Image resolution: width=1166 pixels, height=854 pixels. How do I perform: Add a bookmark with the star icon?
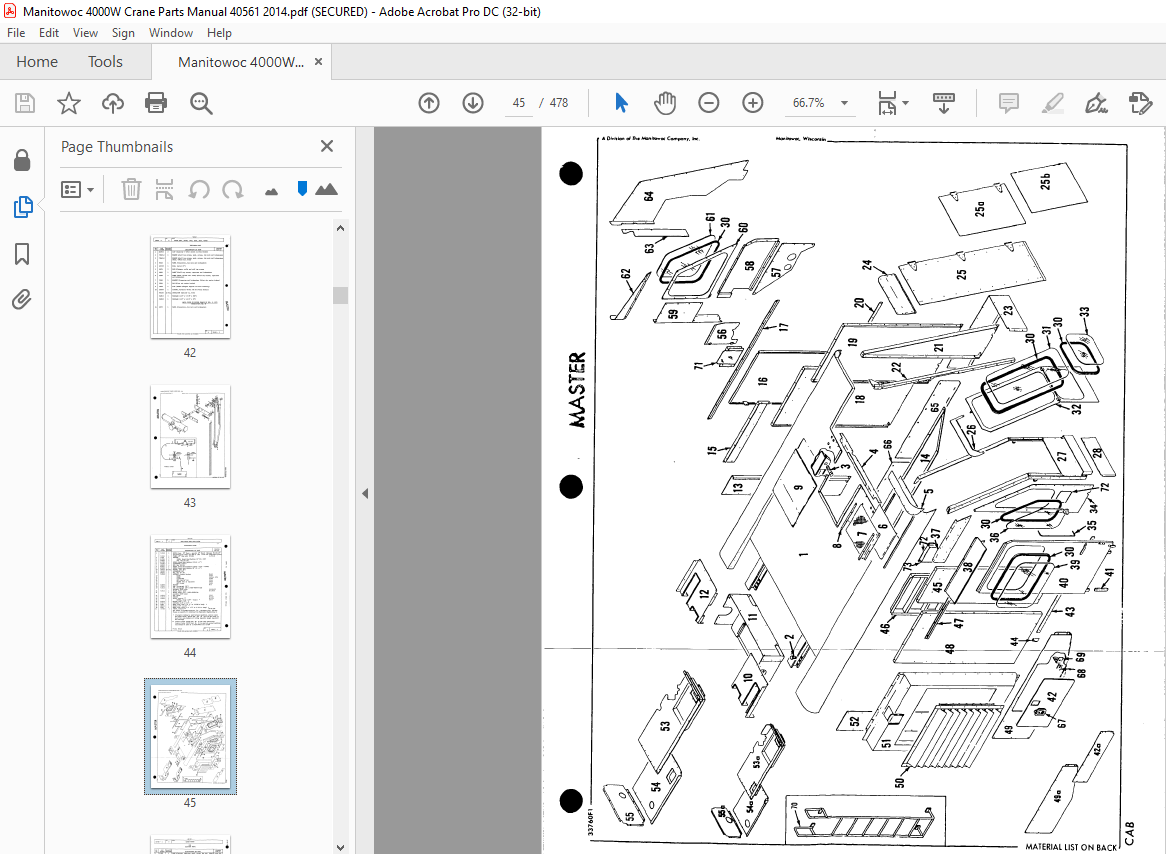68,103
